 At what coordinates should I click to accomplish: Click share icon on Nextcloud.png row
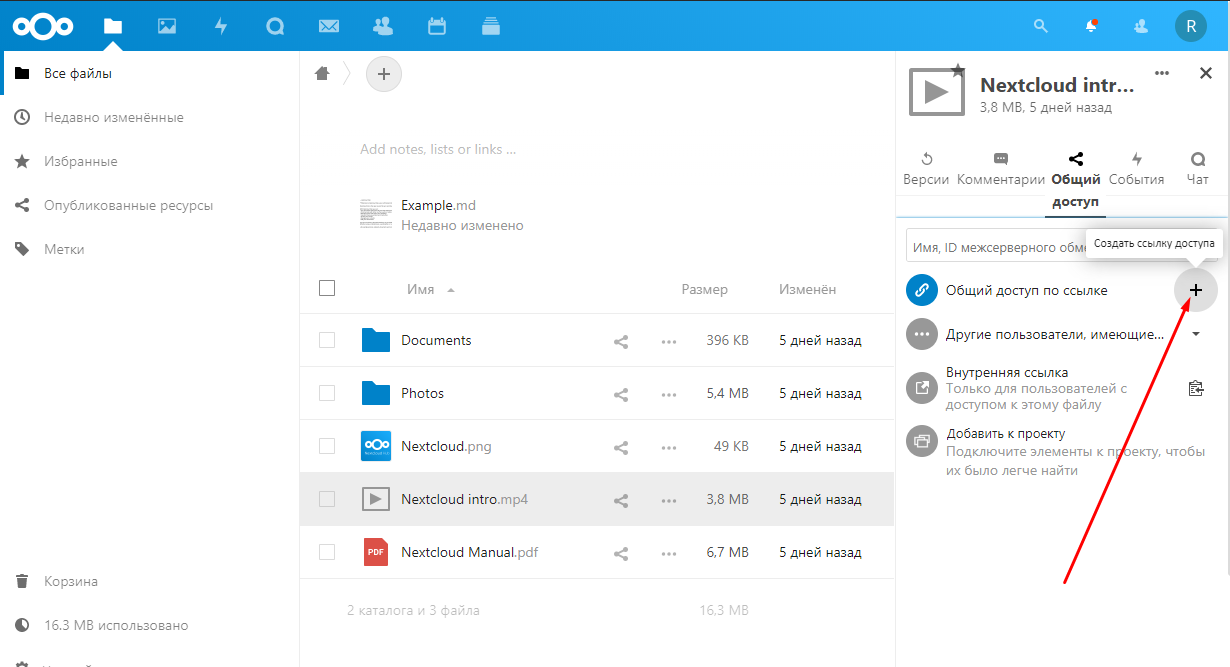pyautogui.click(x=621, y=447)
